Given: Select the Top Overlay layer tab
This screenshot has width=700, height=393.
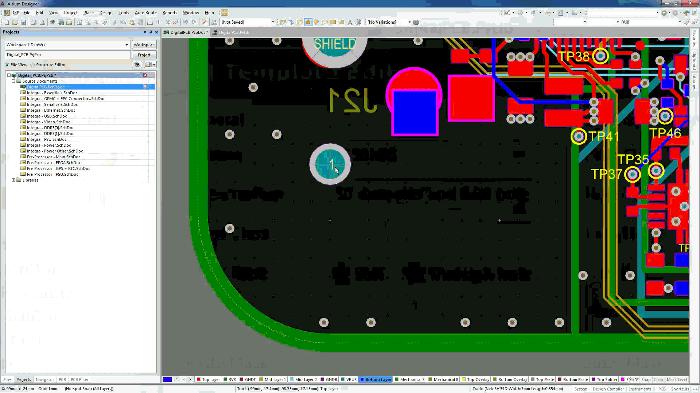Looking at the screenshot, I should pyautogui.click(x=476, y=380).
